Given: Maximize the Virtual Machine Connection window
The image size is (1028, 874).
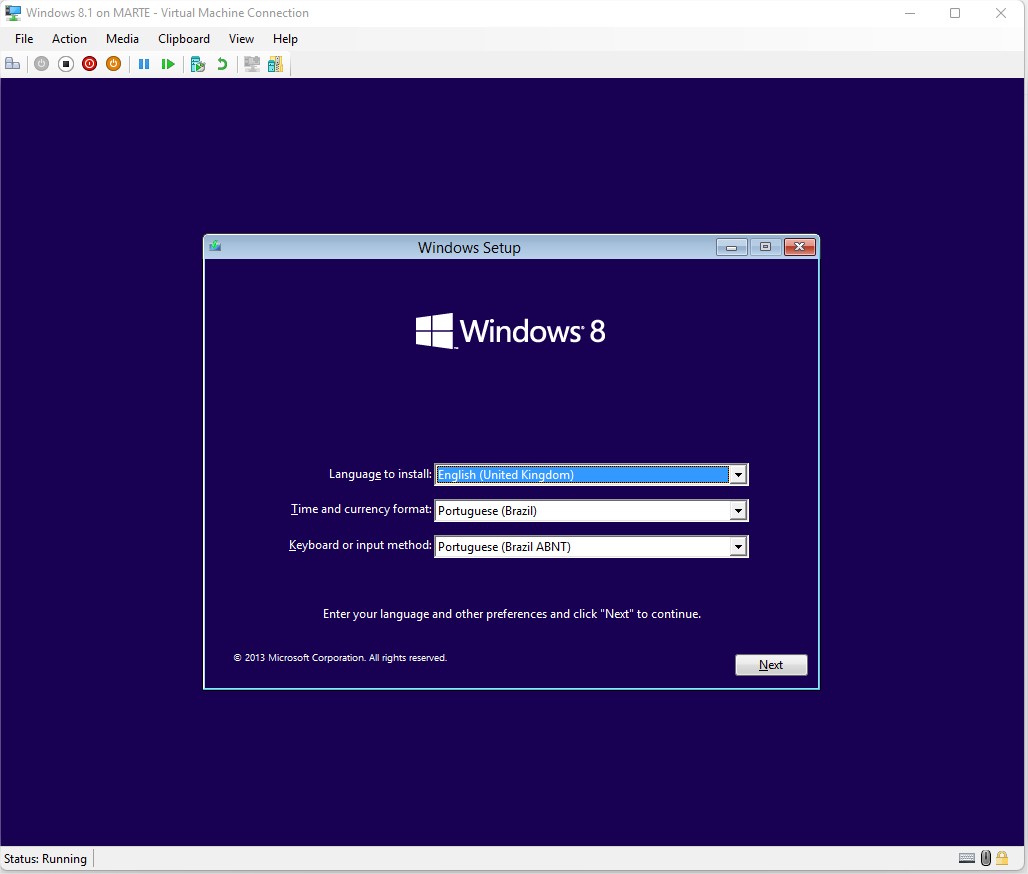Looking at the screenshot, I should click(x=955, y=13).
